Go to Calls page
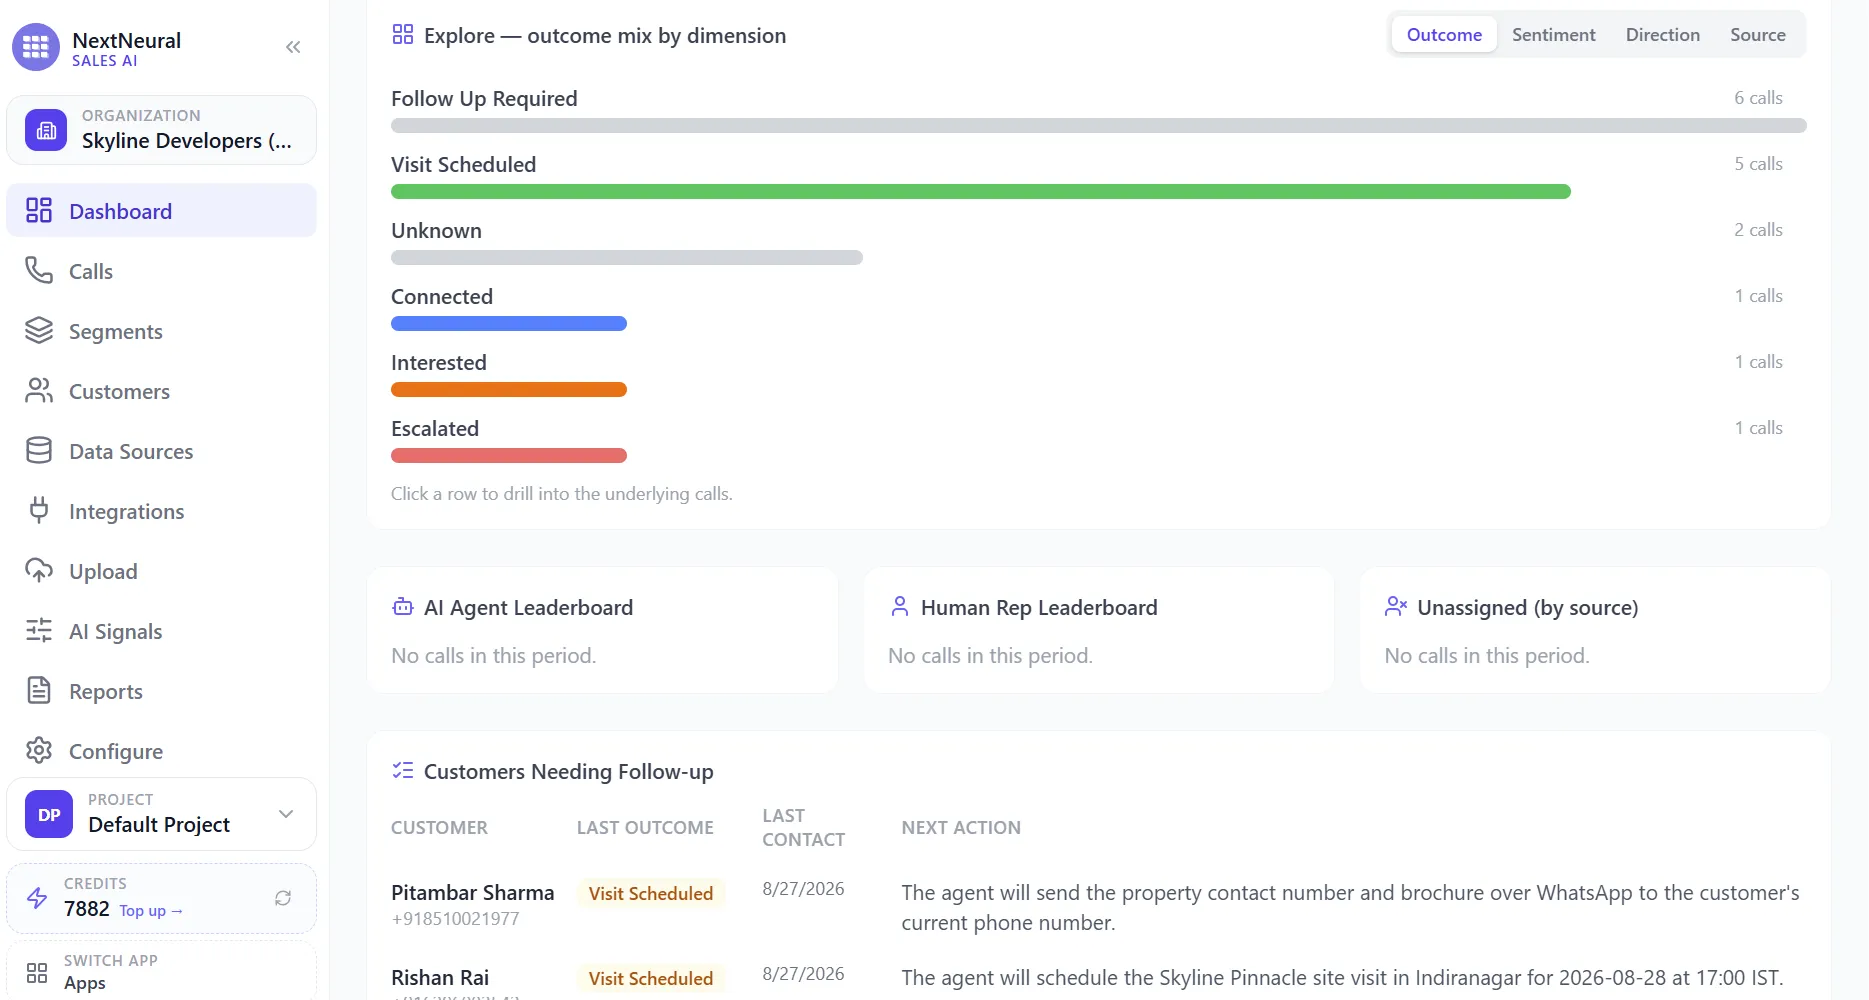 tap(161, 270)
